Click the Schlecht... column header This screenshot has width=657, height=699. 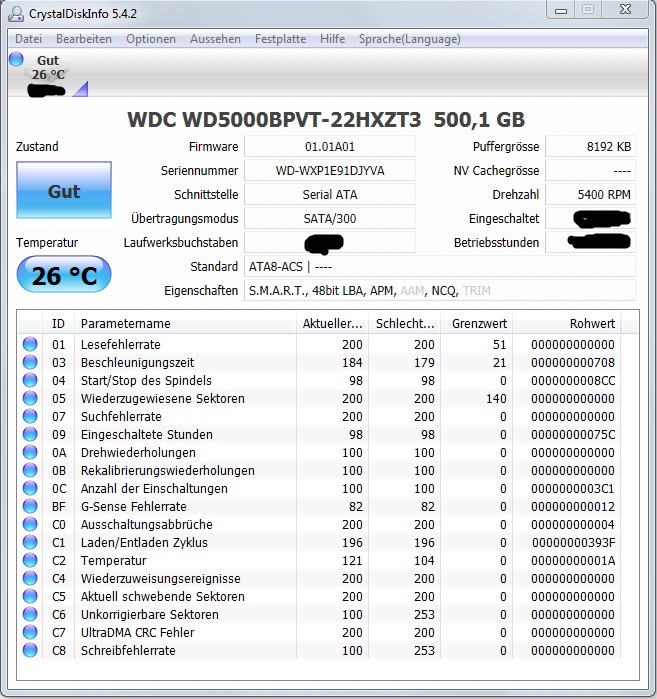pos(404,323)
